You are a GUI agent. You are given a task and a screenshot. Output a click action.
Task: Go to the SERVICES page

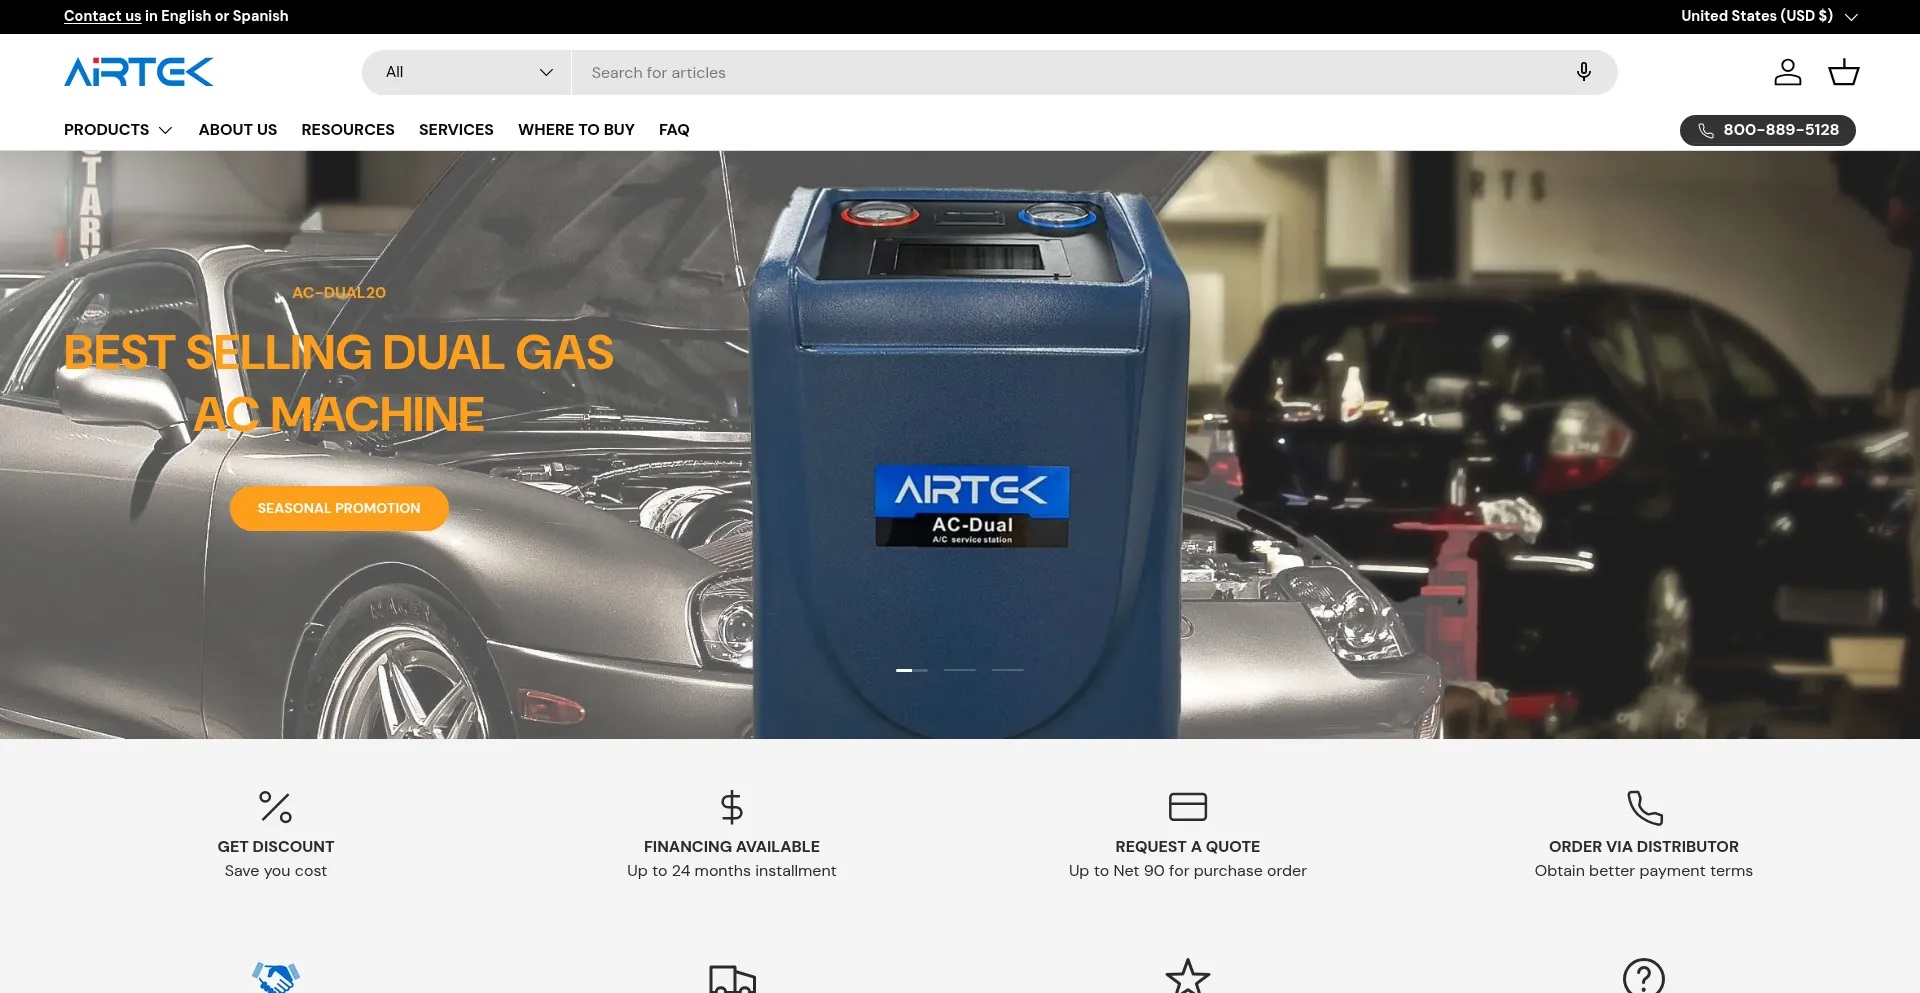(x=456, y=130)
